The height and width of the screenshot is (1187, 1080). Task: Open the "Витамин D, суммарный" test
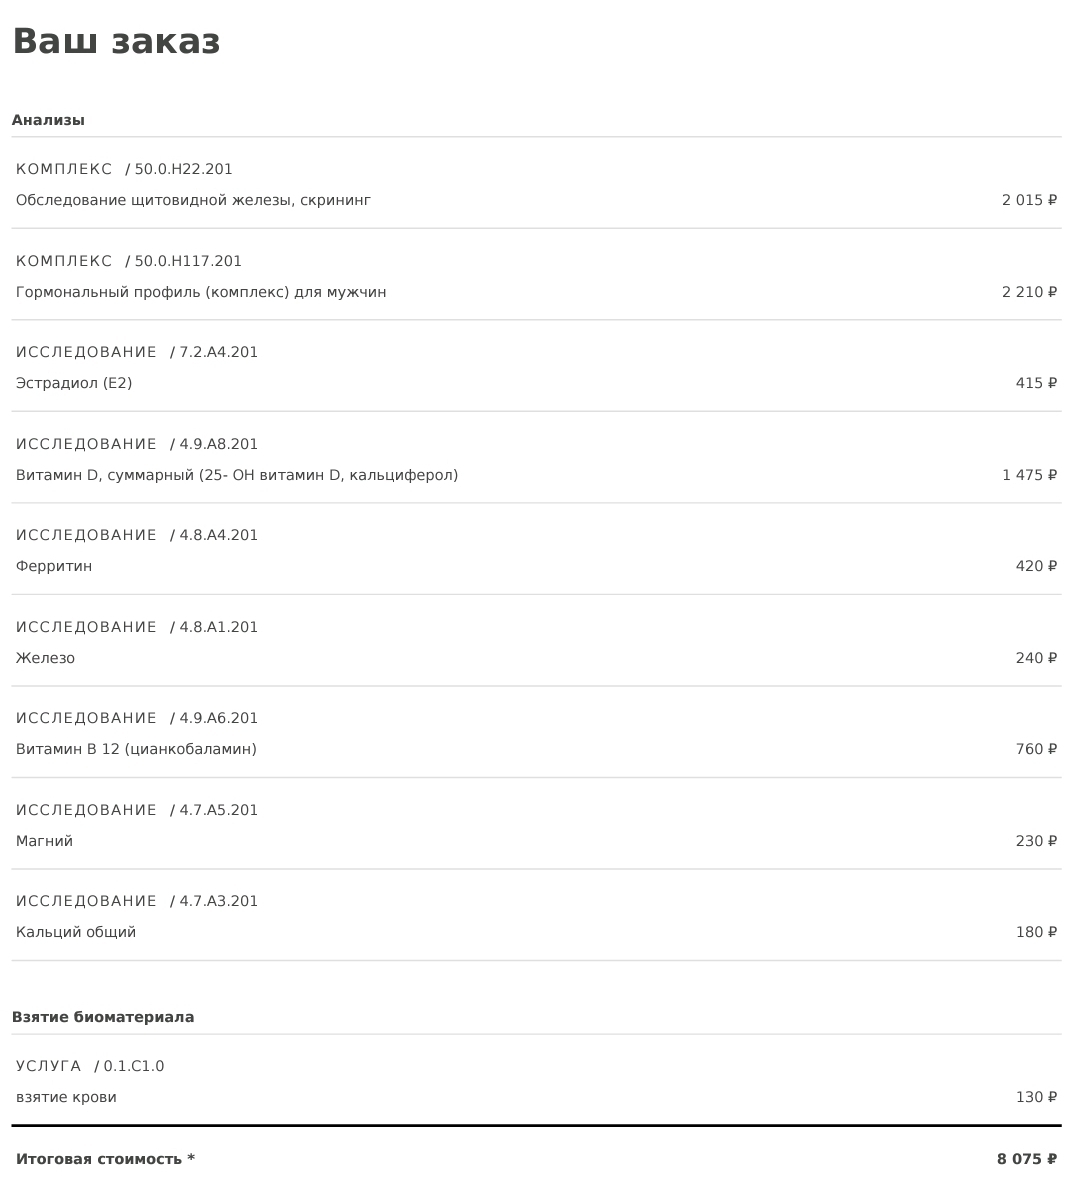(237, 475)
